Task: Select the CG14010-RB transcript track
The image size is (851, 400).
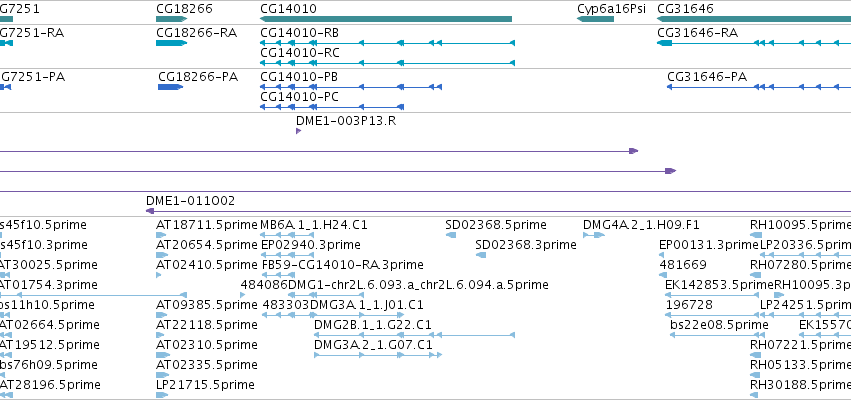Action: (388, 43)
